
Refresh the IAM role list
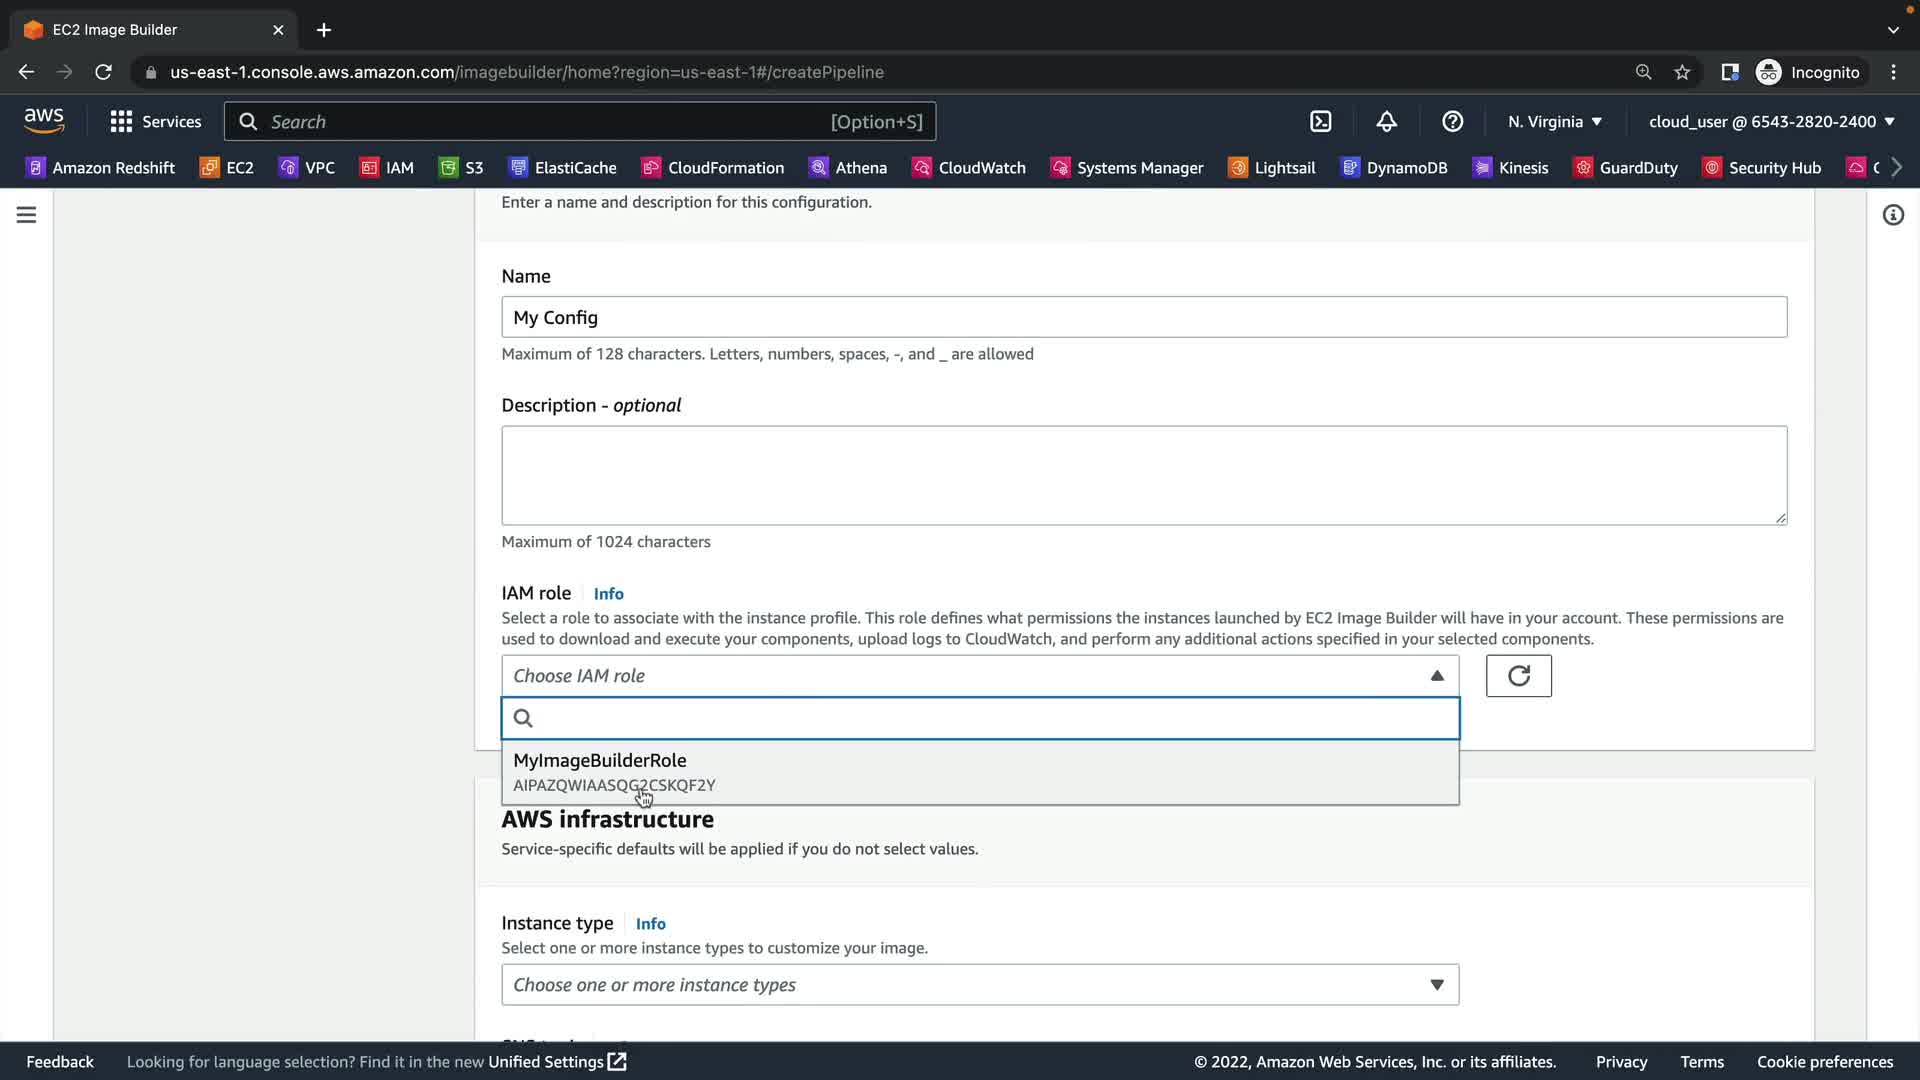click(1517, 676)
